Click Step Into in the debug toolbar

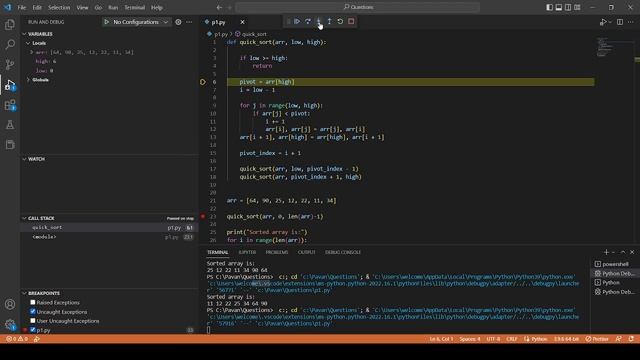click(x=319, y=21)
